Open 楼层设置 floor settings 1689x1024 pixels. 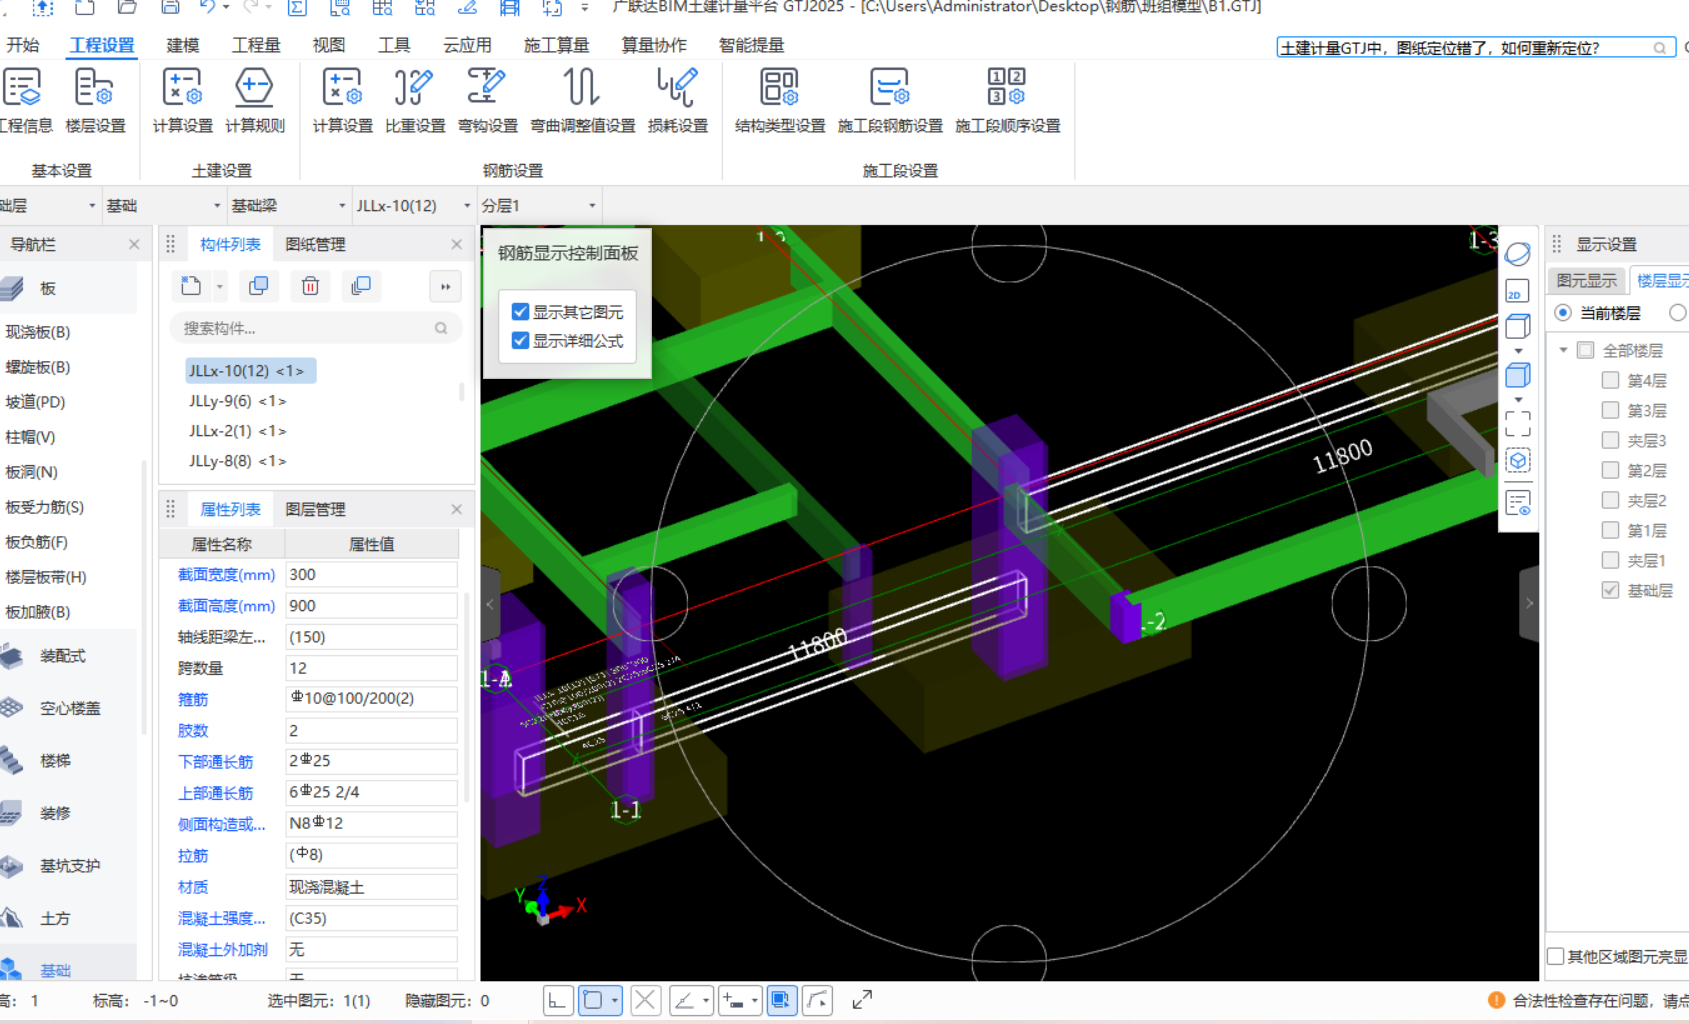coord(95,100)
